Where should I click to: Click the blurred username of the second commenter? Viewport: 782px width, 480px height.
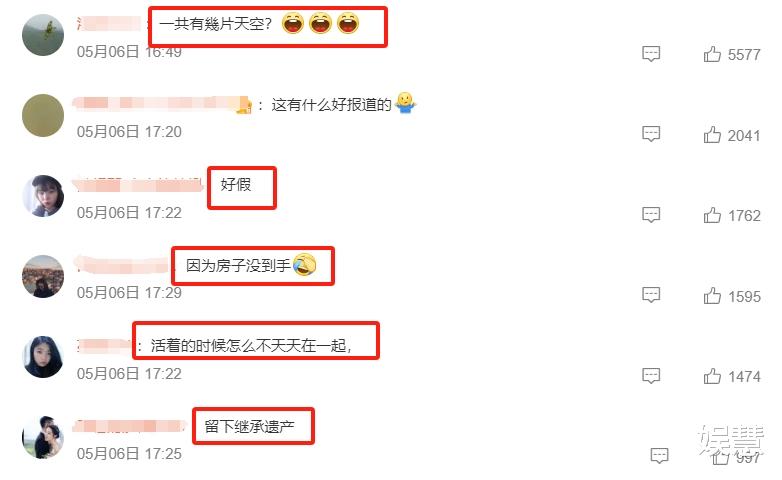(x=161, y=104)
